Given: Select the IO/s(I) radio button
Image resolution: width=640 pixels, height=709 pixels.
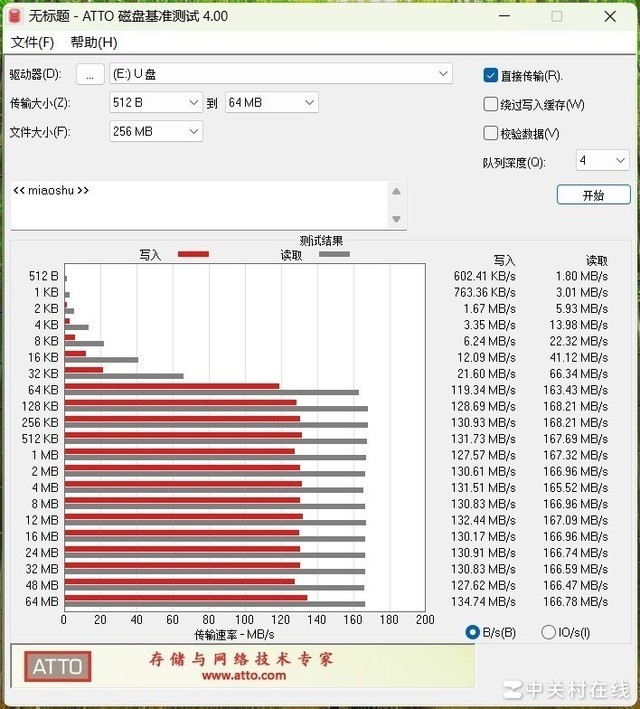Looking at the screenshot, I should pos(548,632).
